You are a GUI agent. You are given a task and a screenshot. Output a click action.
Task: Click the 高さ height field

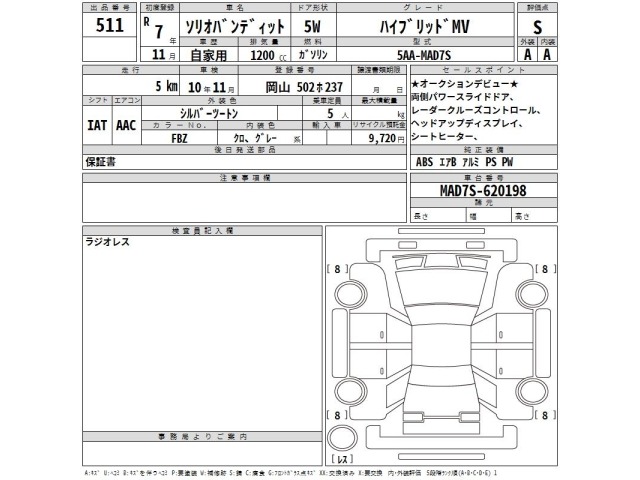coord(534,216)
